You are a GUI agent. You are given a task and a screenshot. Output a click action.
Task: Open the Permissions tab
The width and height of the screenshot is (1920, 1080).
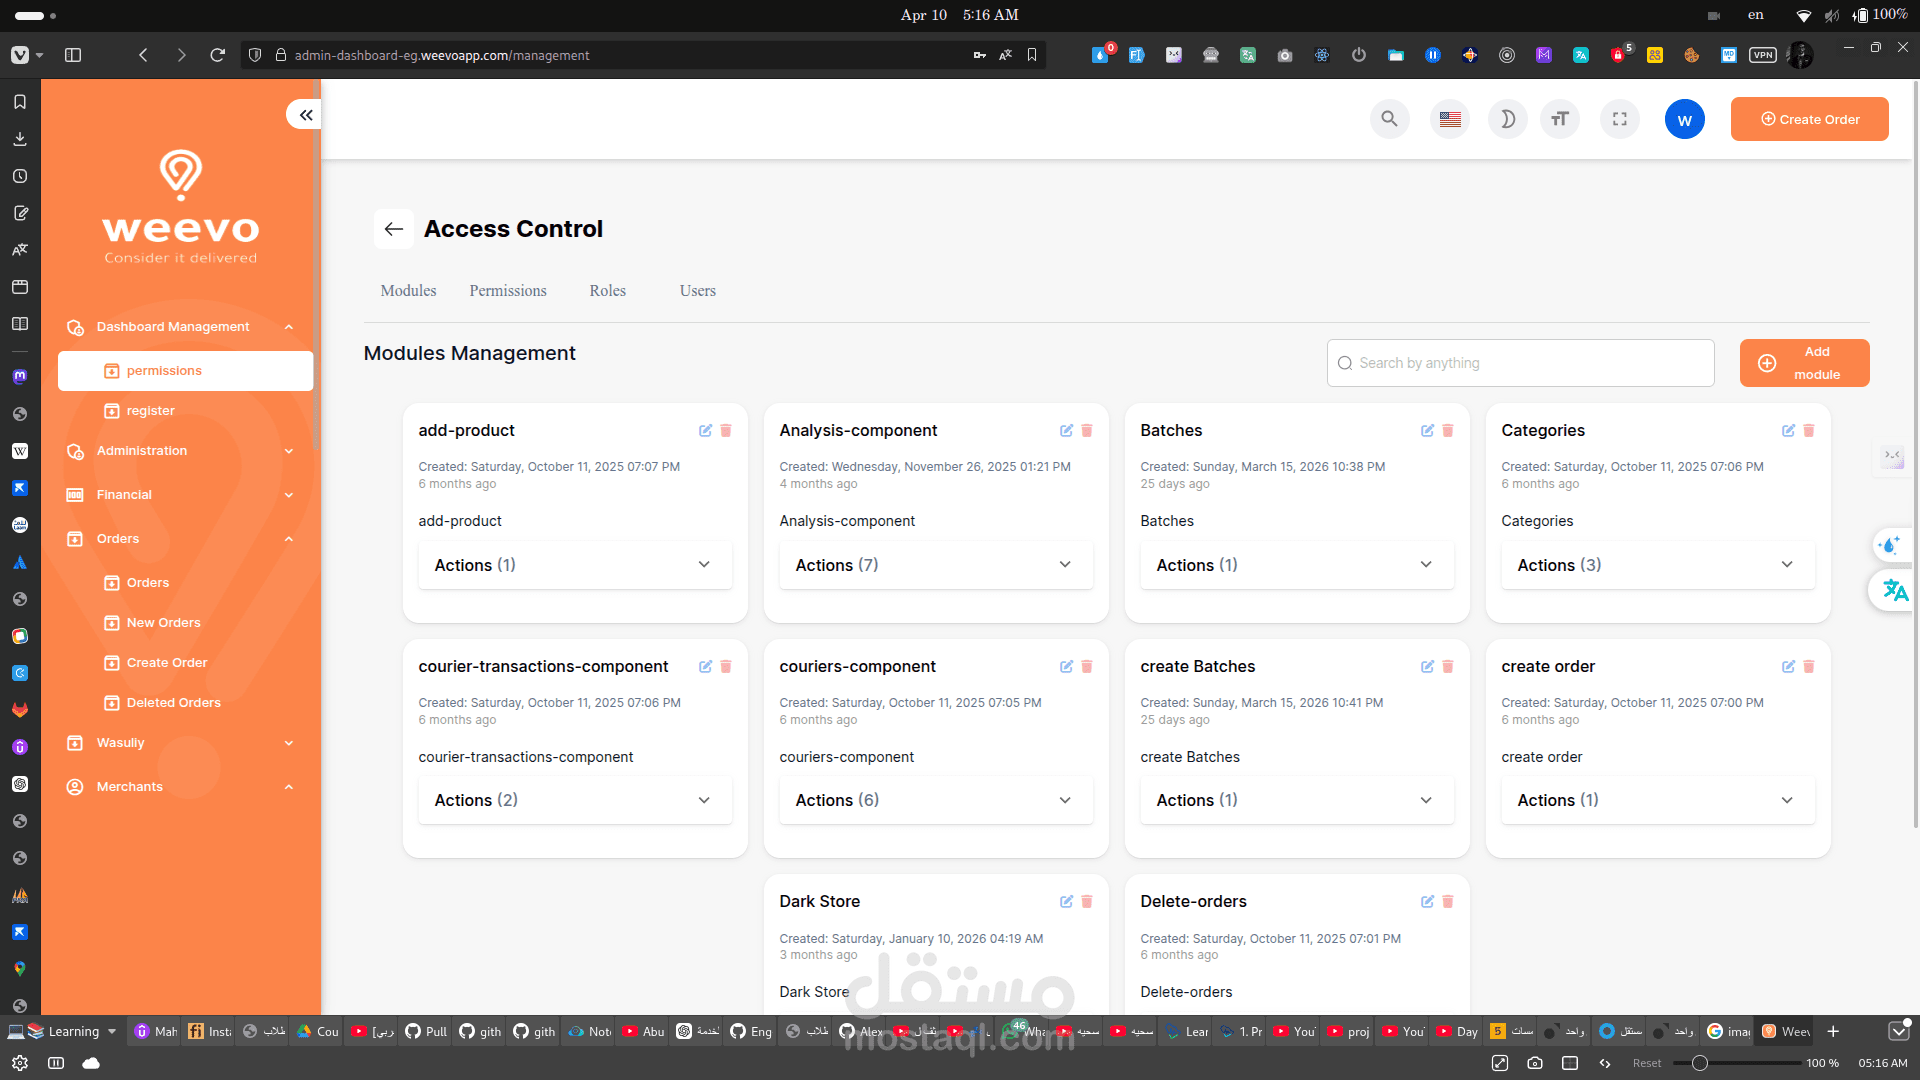508,291
